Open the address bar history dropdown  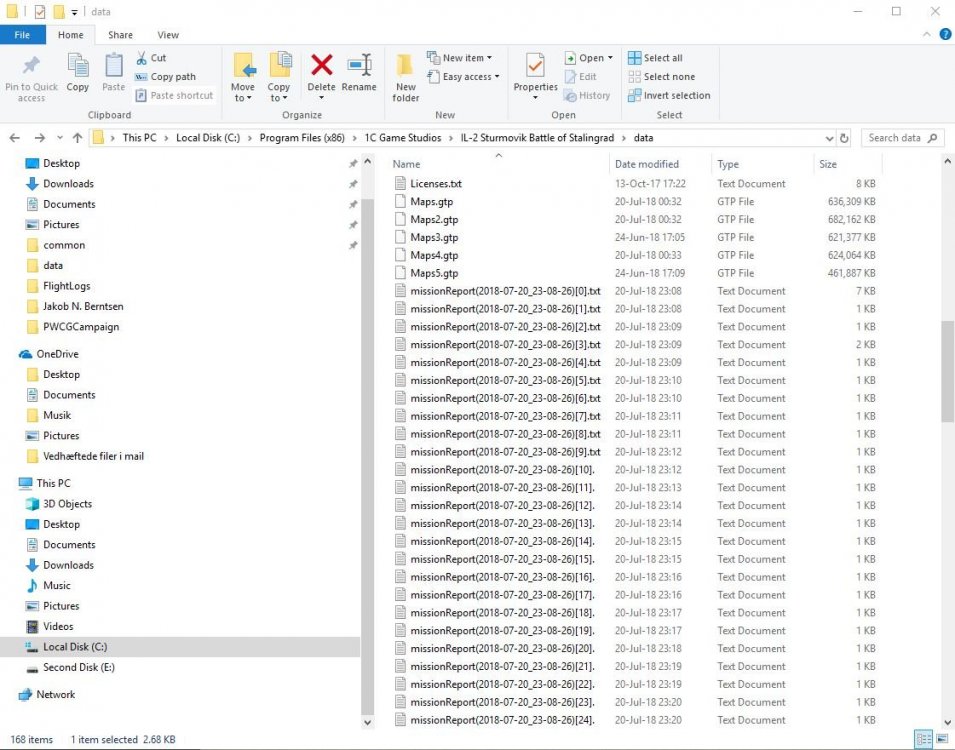[x=829, y=138]
